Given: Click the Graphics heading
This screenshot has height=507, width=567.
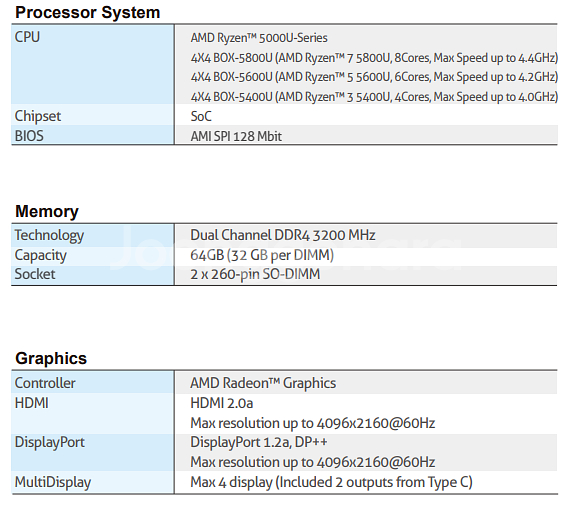Looking at the screenshot, I should [x=51, y=358].
